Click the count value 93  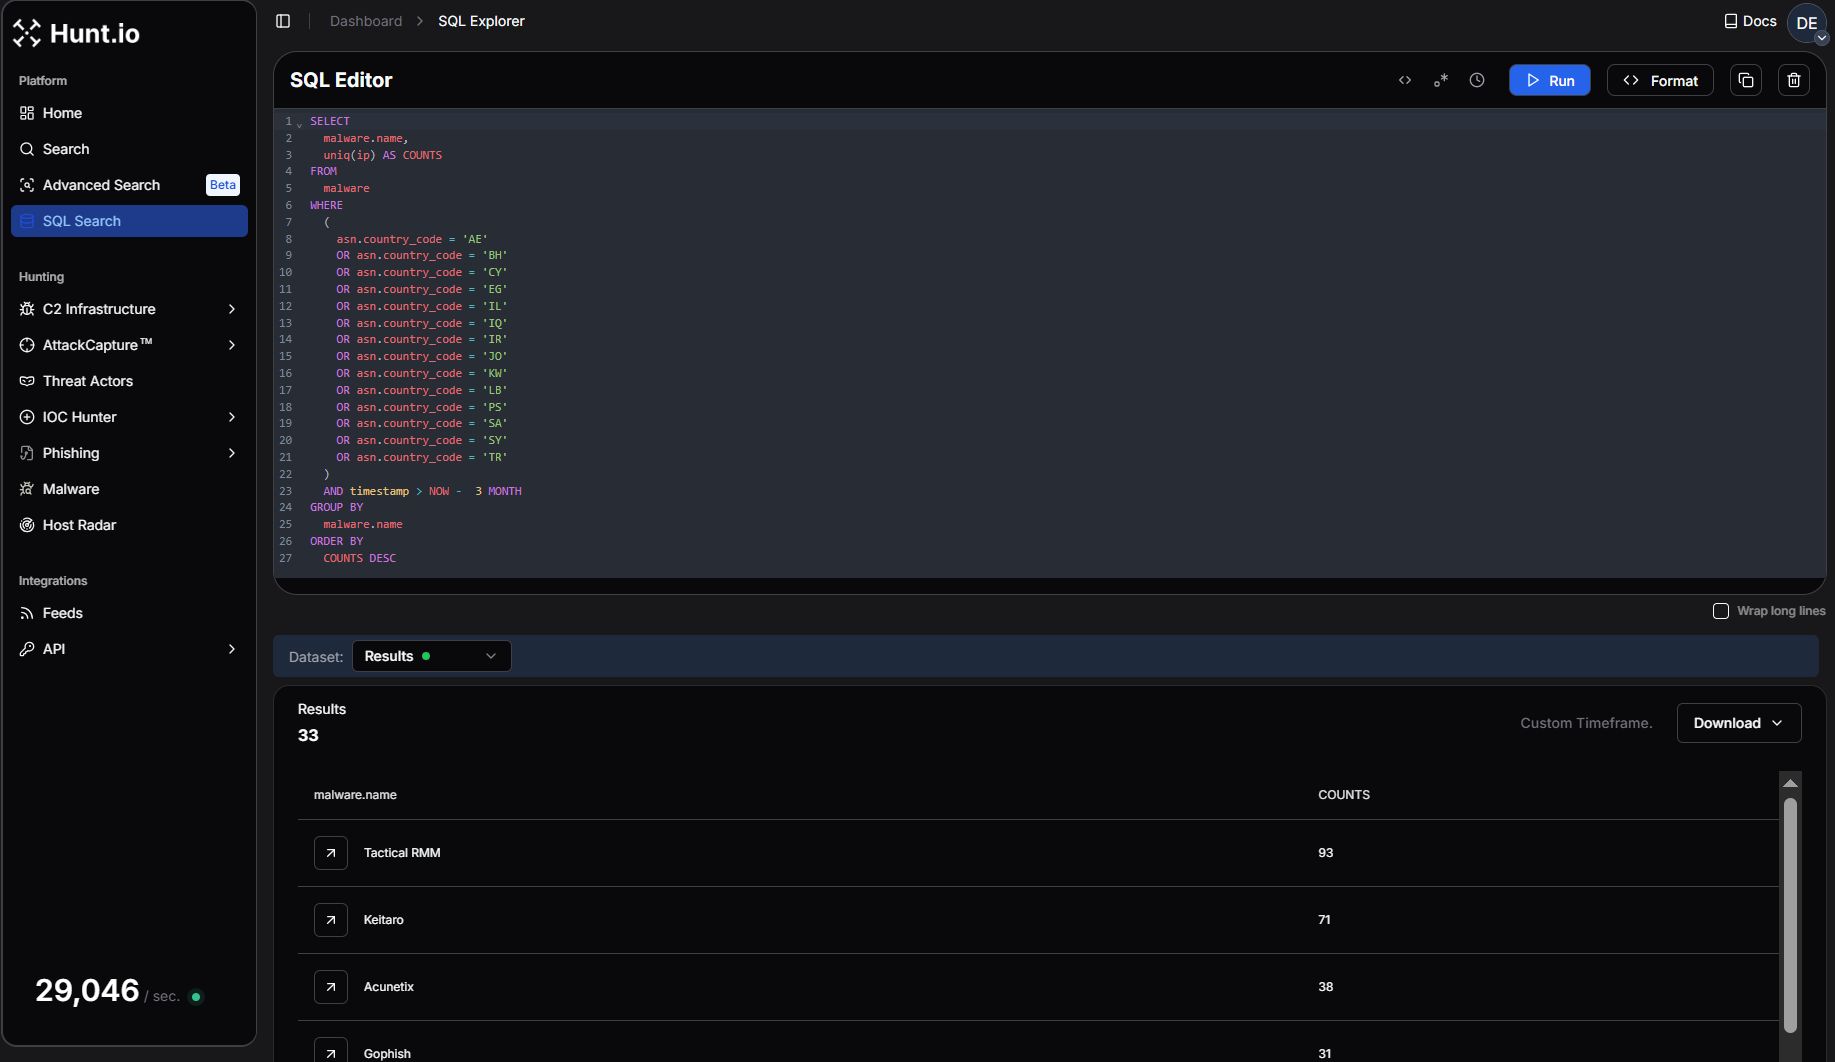1326,853
